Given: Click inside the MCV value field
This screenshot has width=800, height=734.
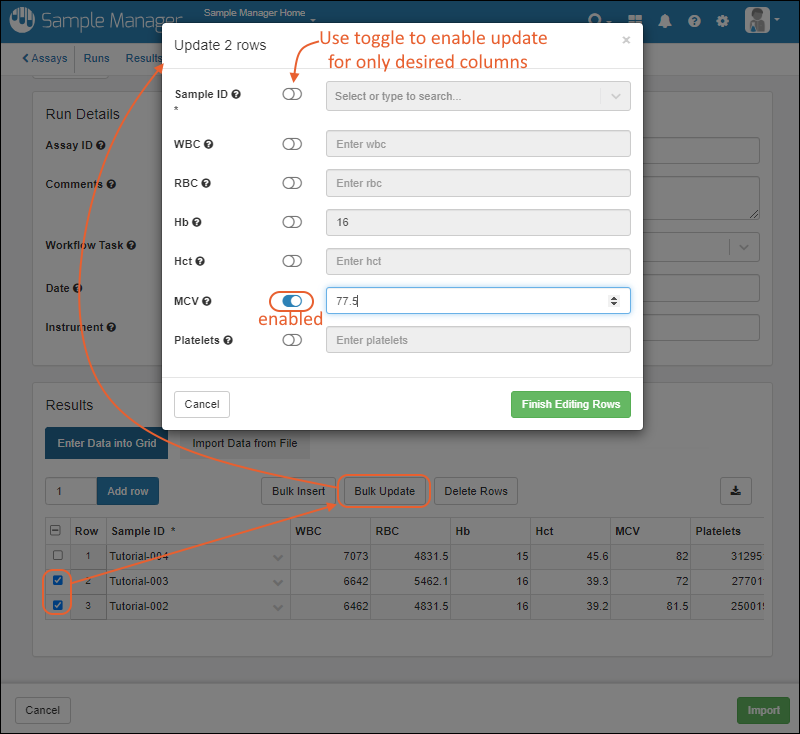Looking at the screenshot, I should pyautogui.click(x=470, y=301).
